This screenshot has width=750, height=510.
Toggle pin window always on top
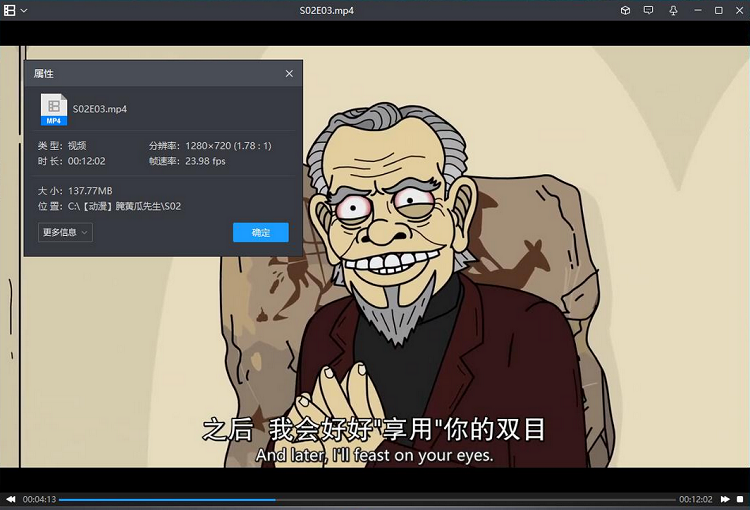672,10
